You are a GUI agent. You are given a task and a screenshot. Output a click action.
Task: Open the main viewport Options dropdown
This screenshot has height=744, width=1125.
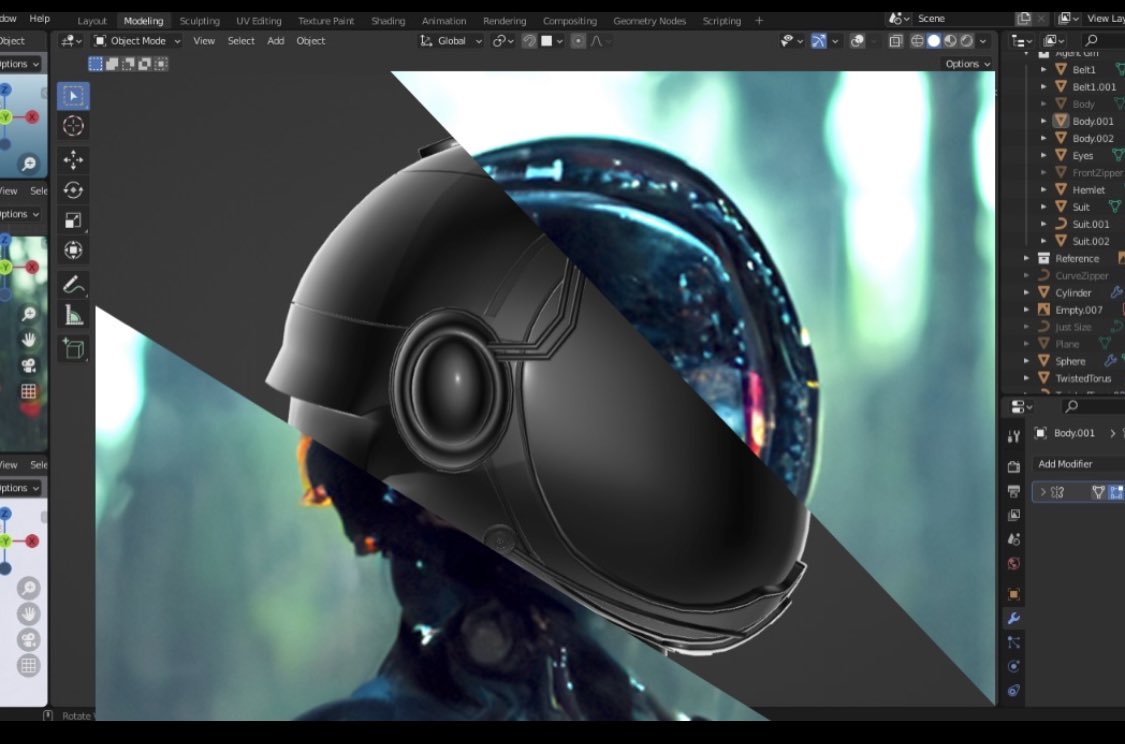click(968, 64)
